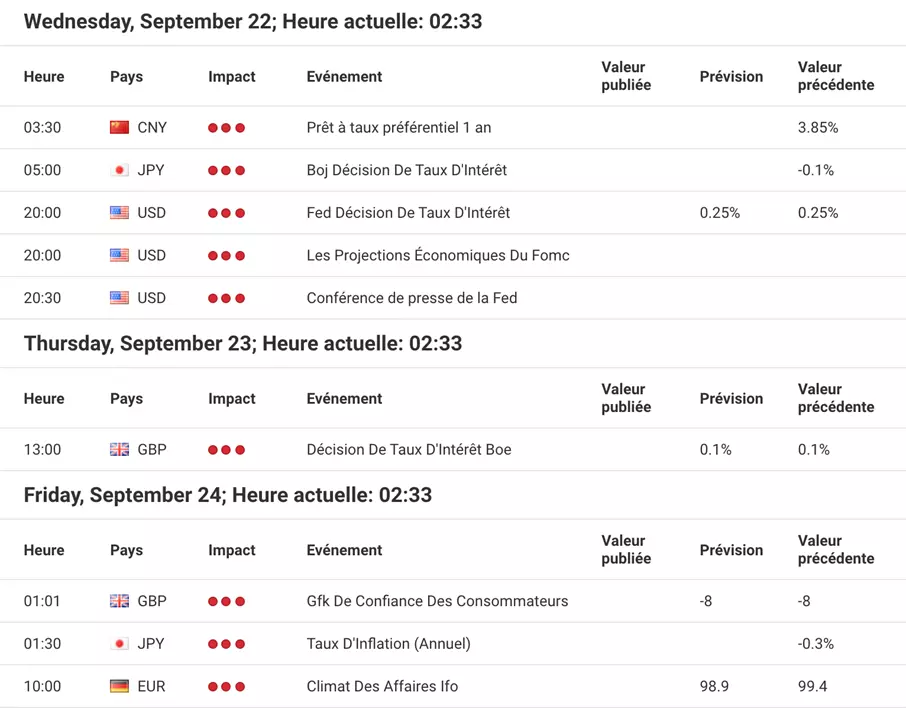906x708 pixels.
Task: Click US flag beside Fed Décision row
Action: point(120,213)
